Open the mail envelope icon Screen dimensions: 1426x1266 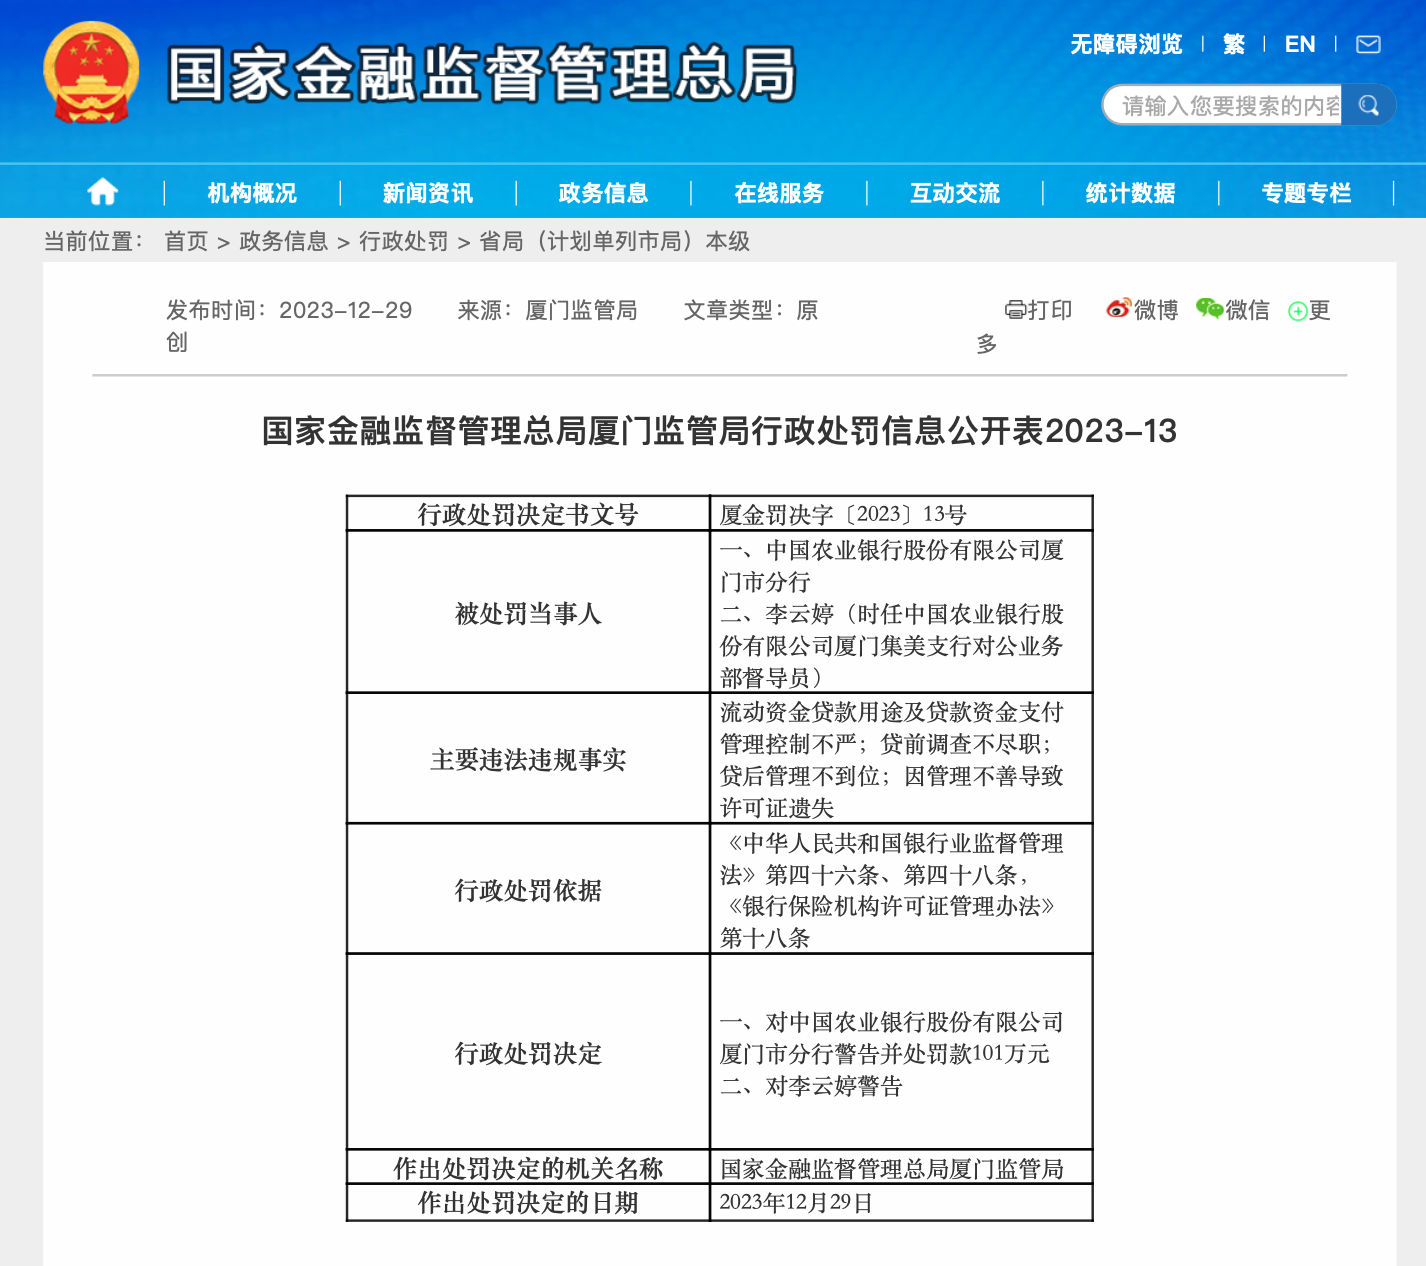coord(1368,45)
